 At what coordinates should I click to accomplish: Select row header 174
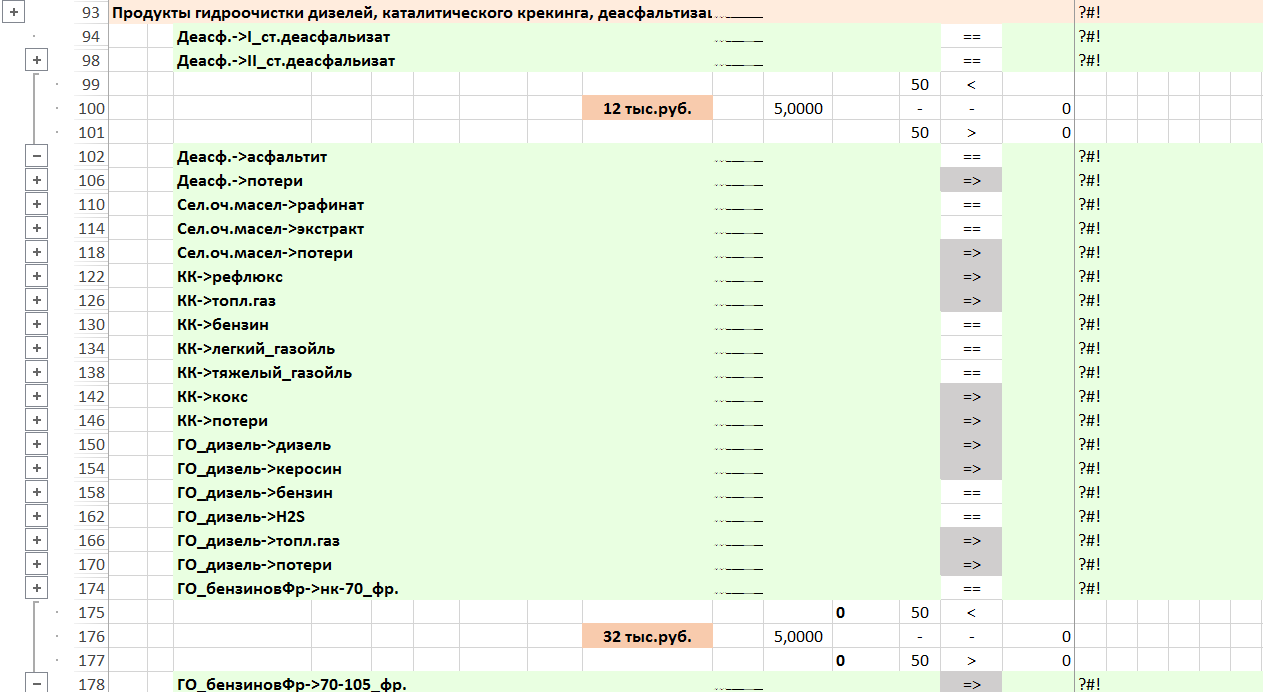tap(90, 588)
